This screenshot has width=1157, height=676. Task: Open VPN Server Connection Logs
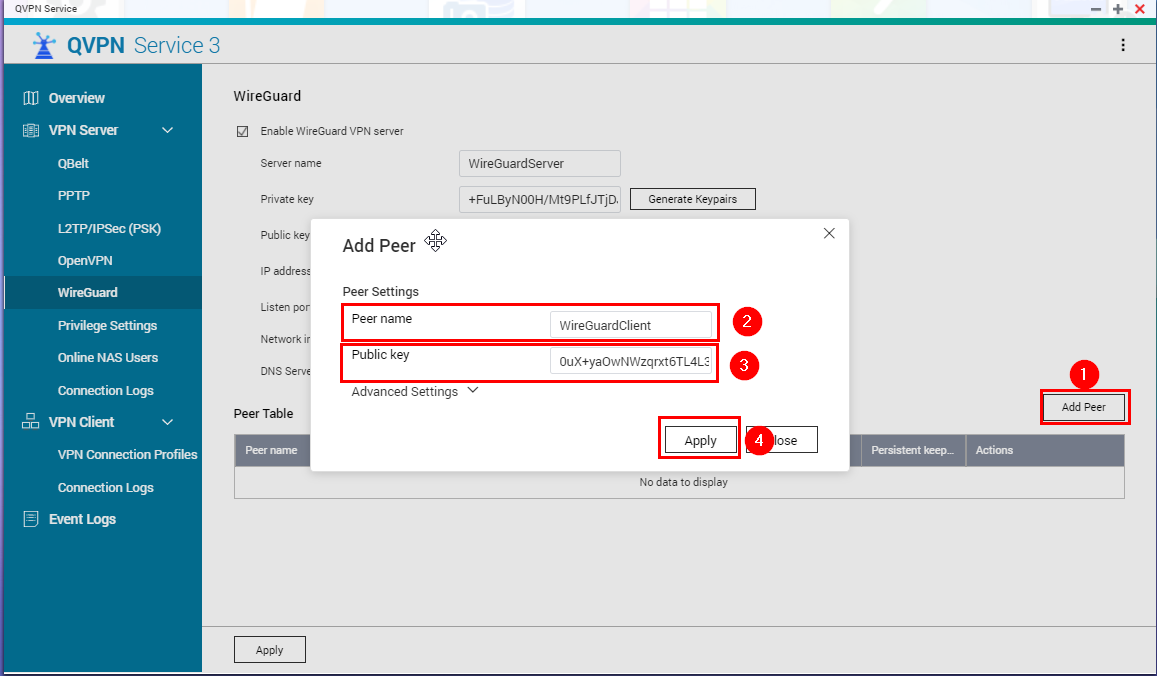[106, 390]
